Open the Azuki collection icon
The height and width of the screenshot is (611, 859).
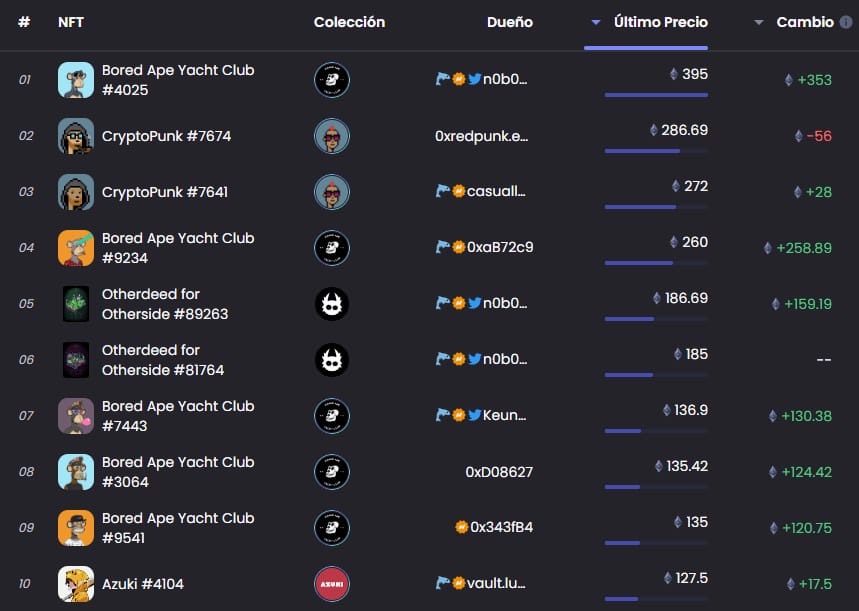332,584
